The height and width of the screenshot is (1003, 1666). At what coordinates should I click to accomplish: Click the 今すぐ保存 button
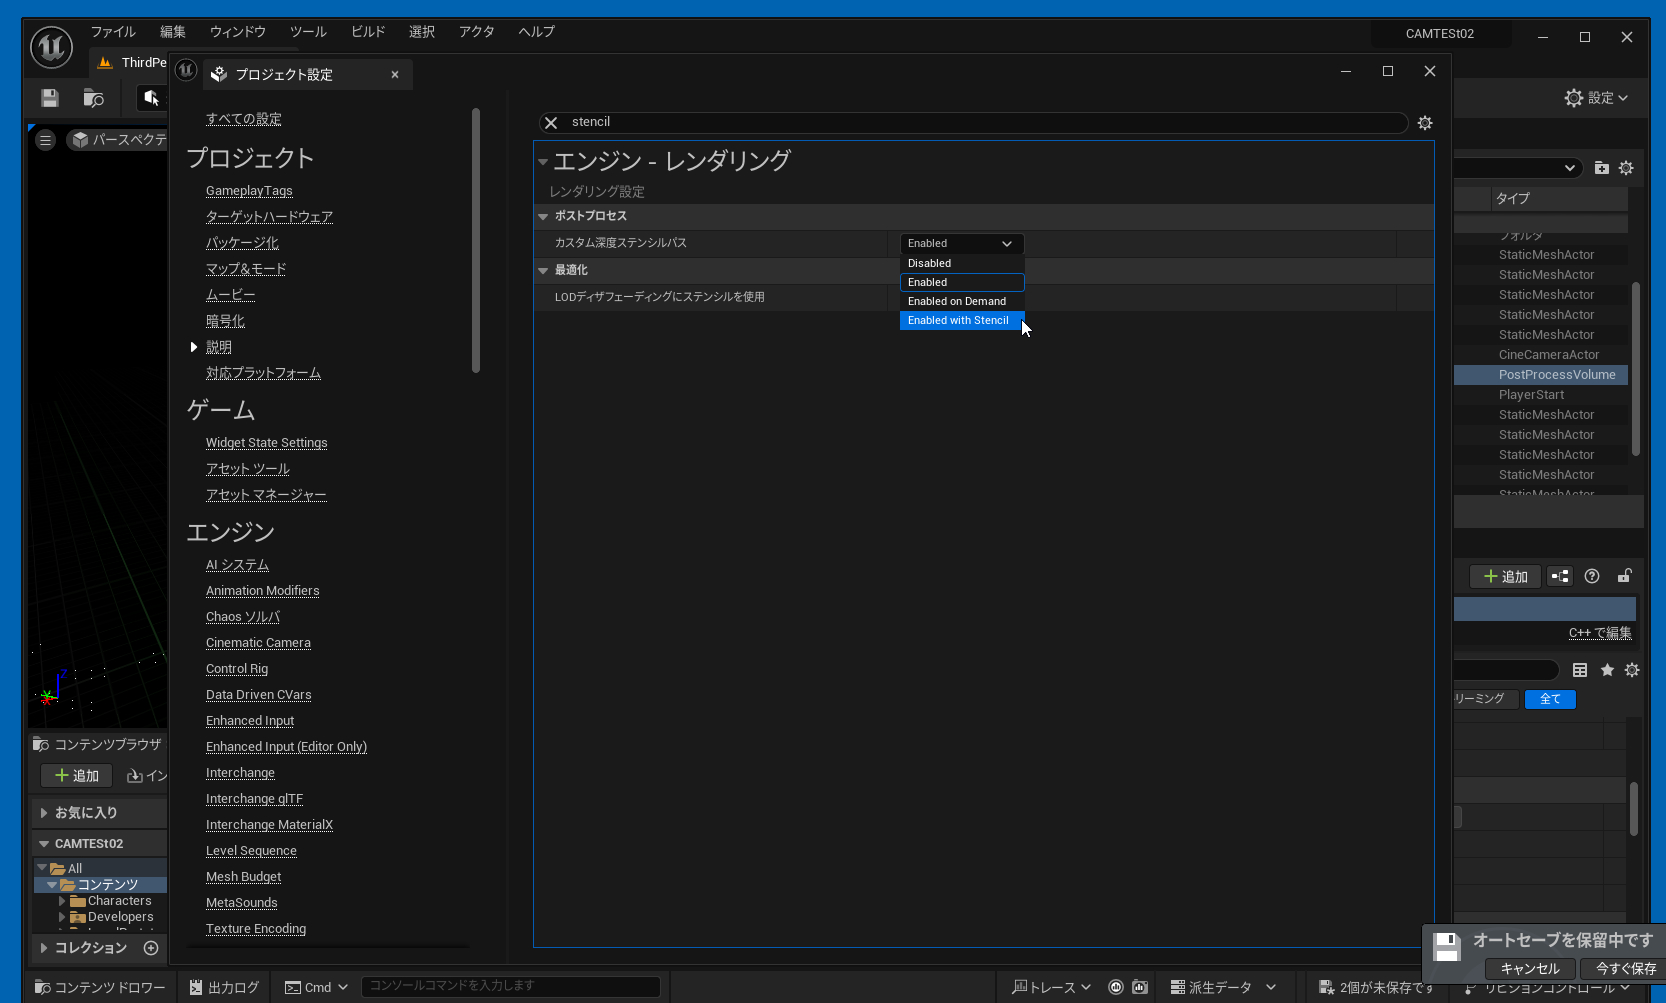coord(1625,968)
